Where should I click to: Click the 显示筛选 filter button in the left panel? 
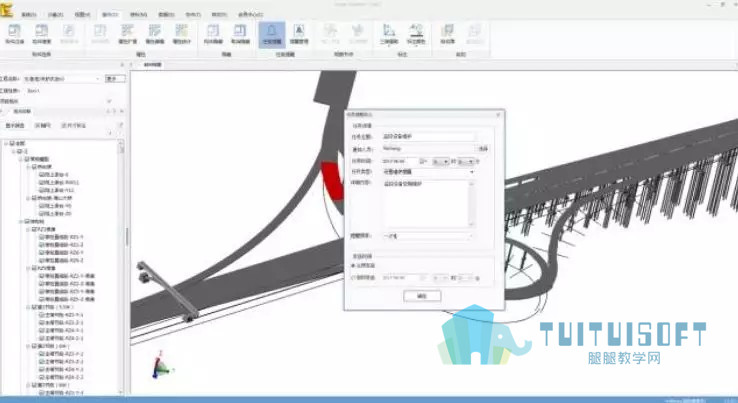click(x=14, y=126)
